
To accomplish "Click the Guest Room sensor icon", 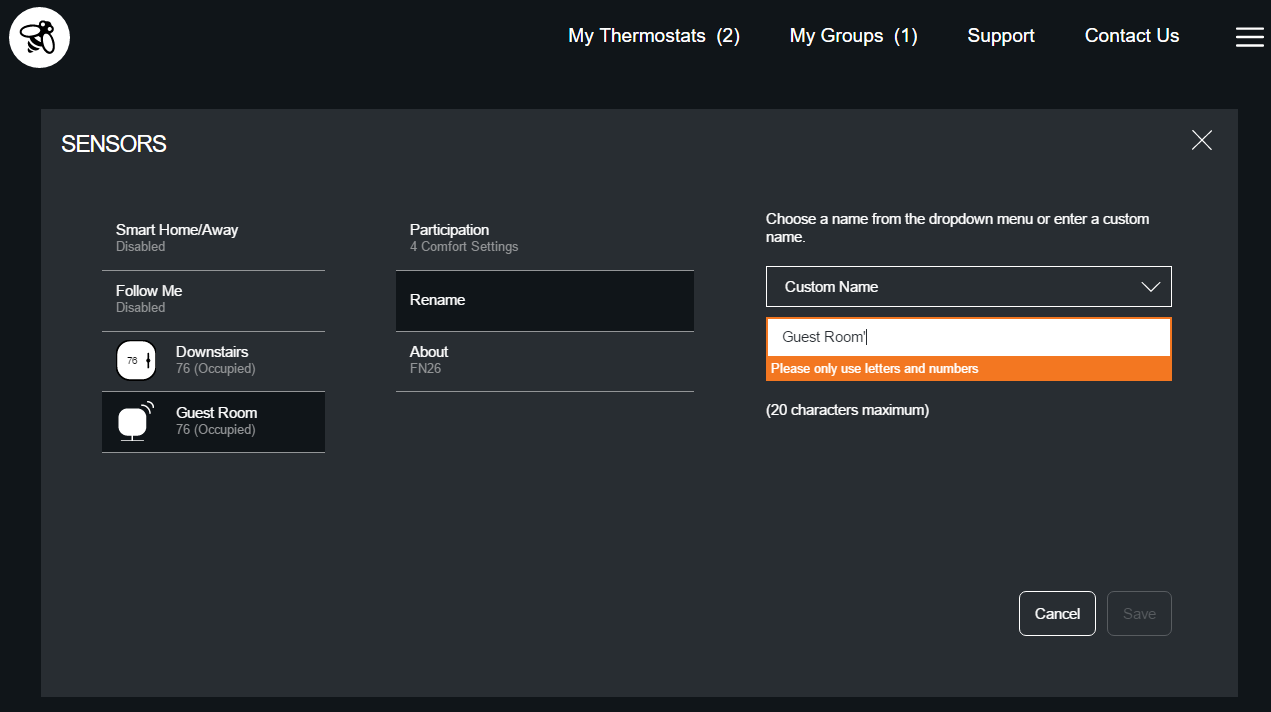I will click(137, 422).
